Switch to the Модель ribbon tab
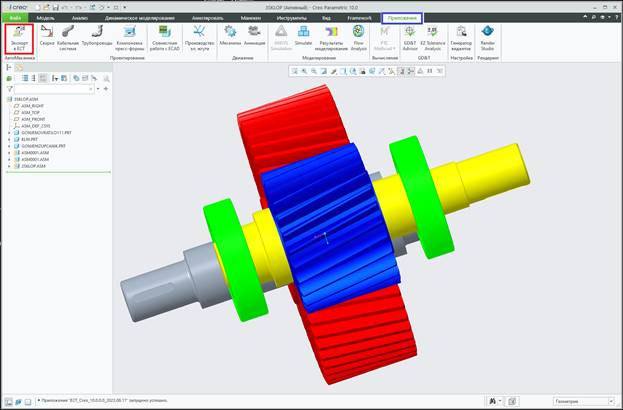 46,18
